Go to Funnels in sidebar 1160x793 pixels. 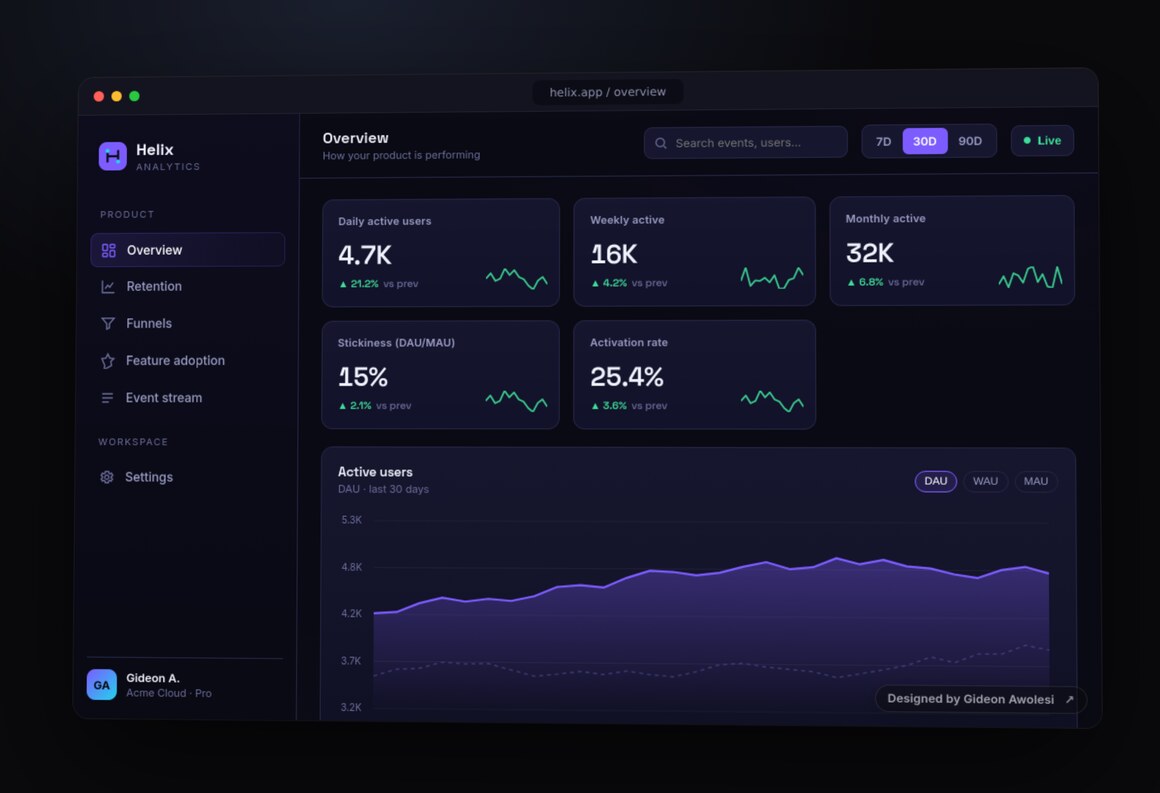click(187, 323)
